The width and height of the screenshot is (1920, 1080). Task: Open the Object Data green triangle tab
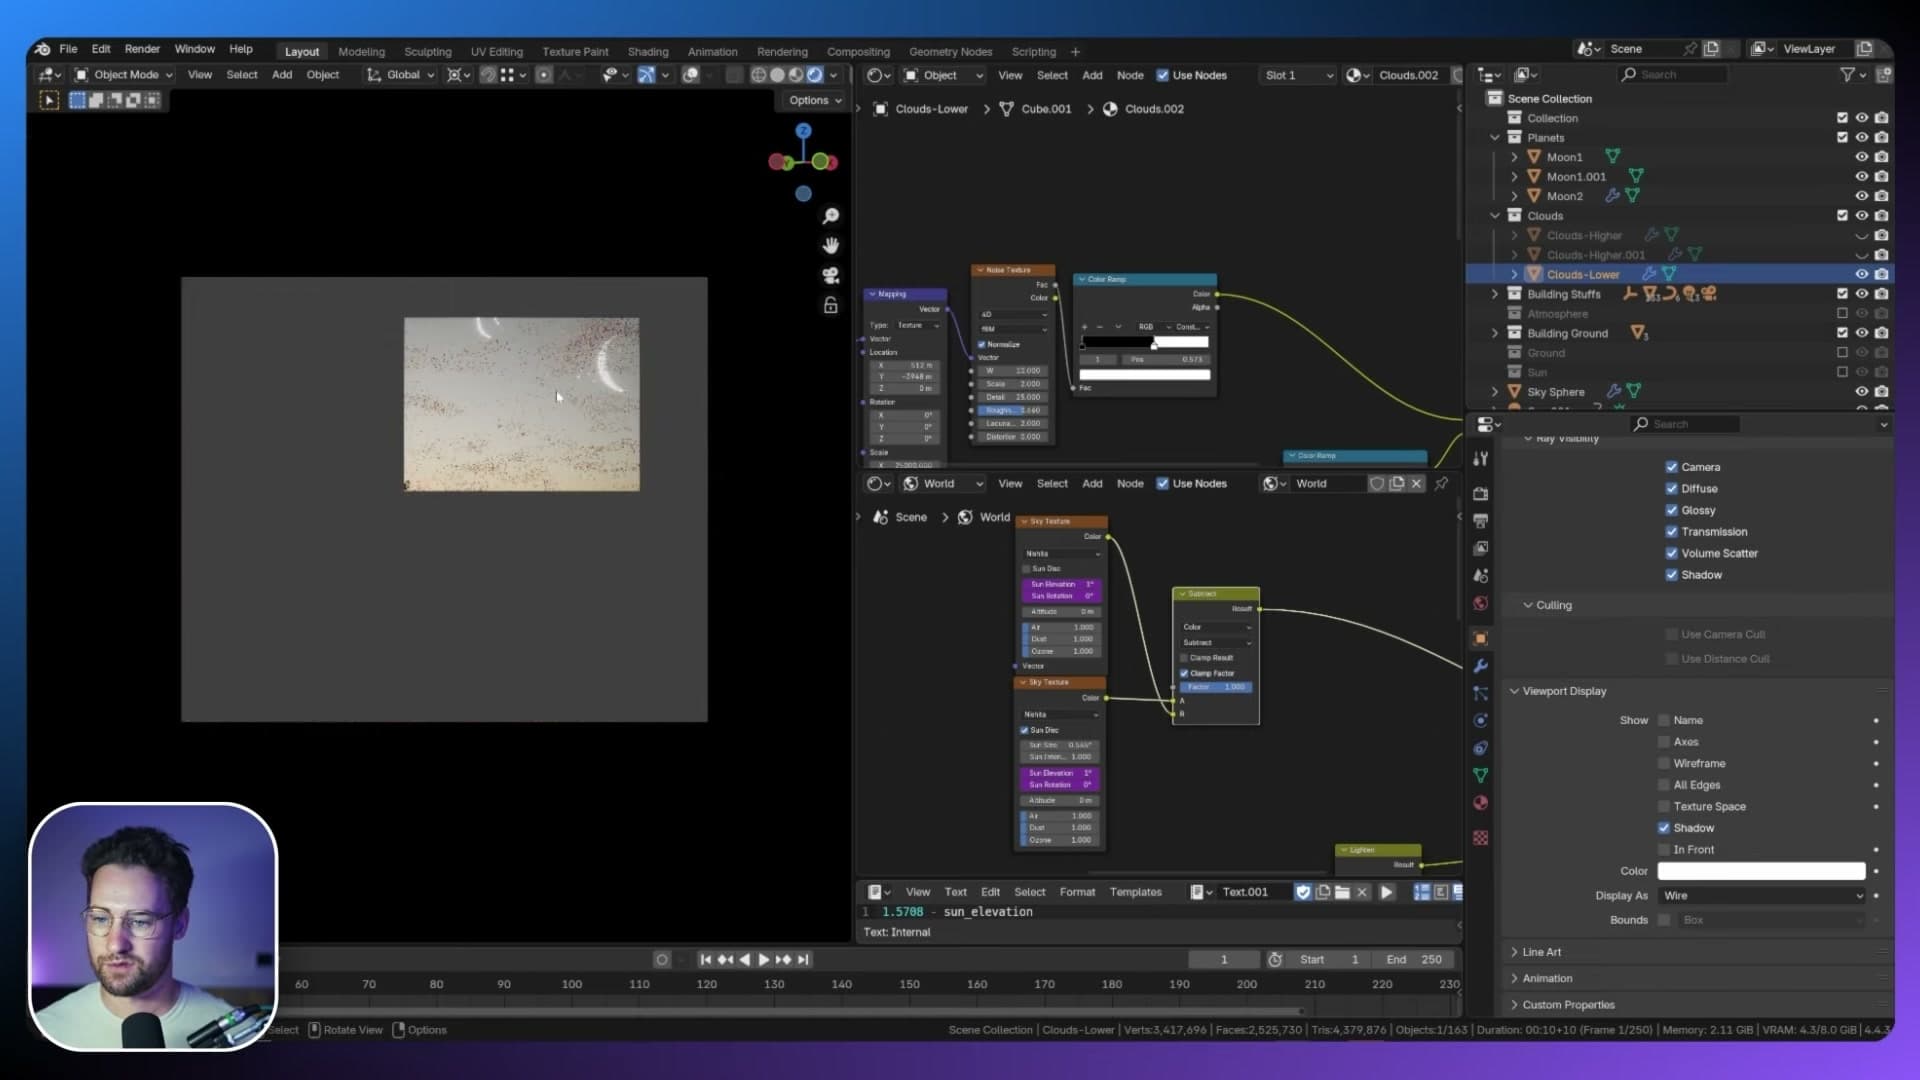[x=1481, y=775]
